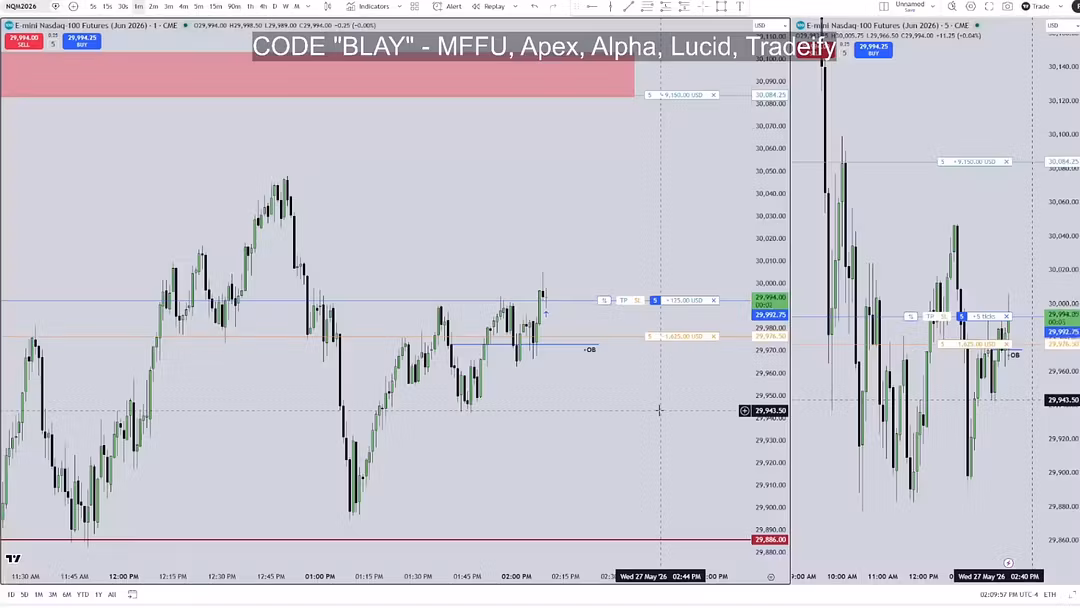This screenshot has width=1080, height=608.
Task: Open the indicator templates grid icon
Action: (415, 6)
